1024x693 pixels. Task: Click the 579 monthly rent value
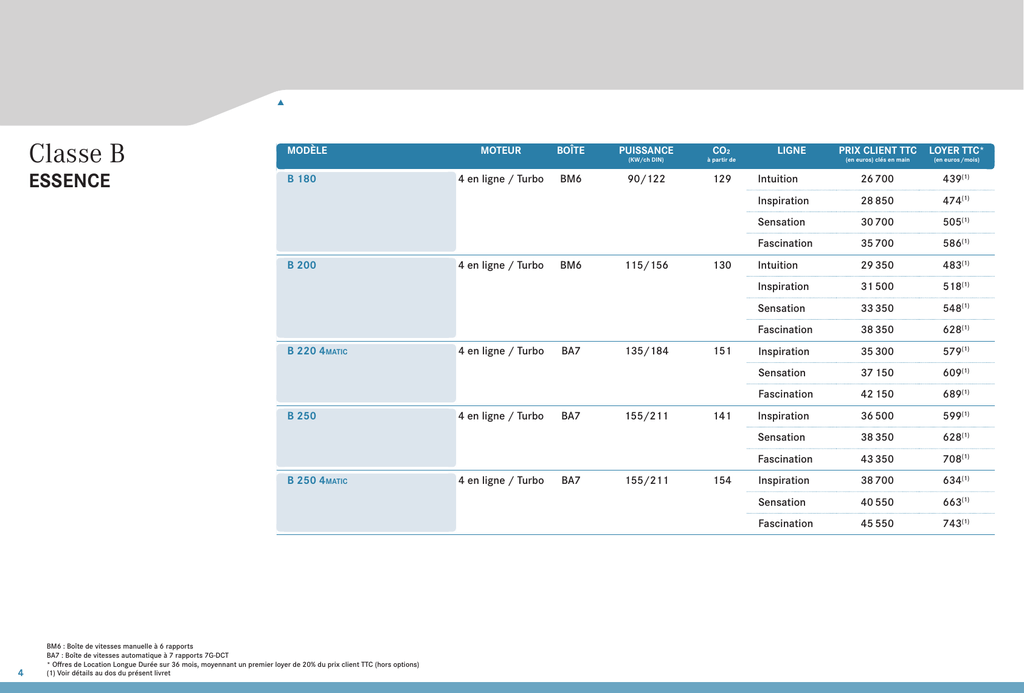(955, 351)
